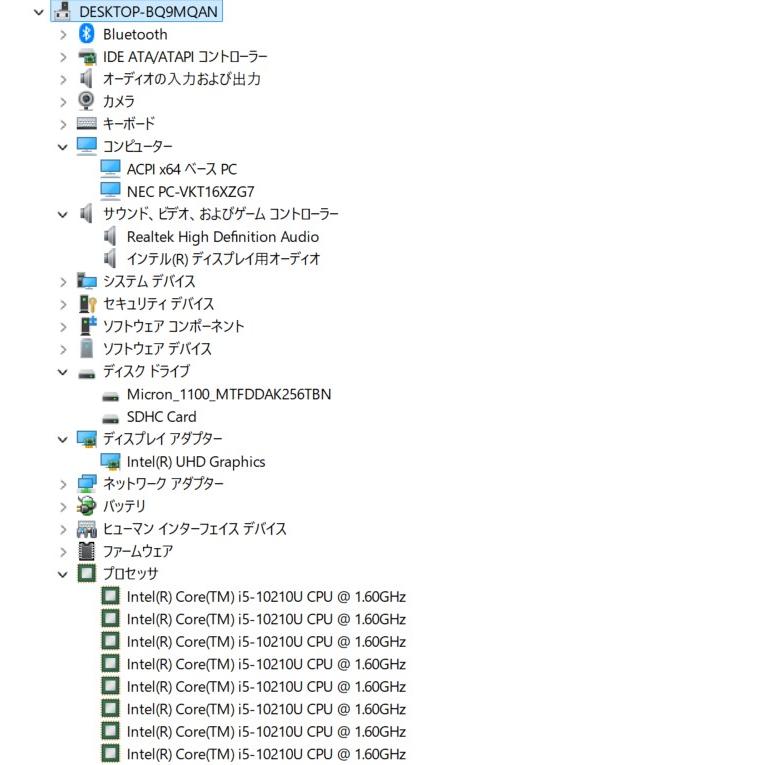The height and width of the screenshot is (765, 765).
Task: Expand the キーボード category
Action: click(x=63, y=124)
